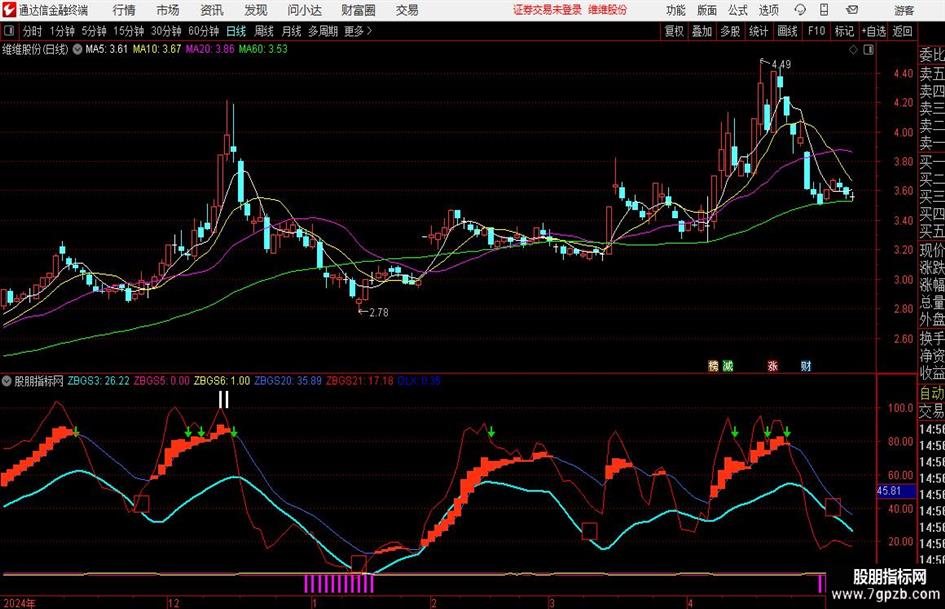
Task: Click the MA10: 3.67 indicator label
Action: tap(157, 49)
